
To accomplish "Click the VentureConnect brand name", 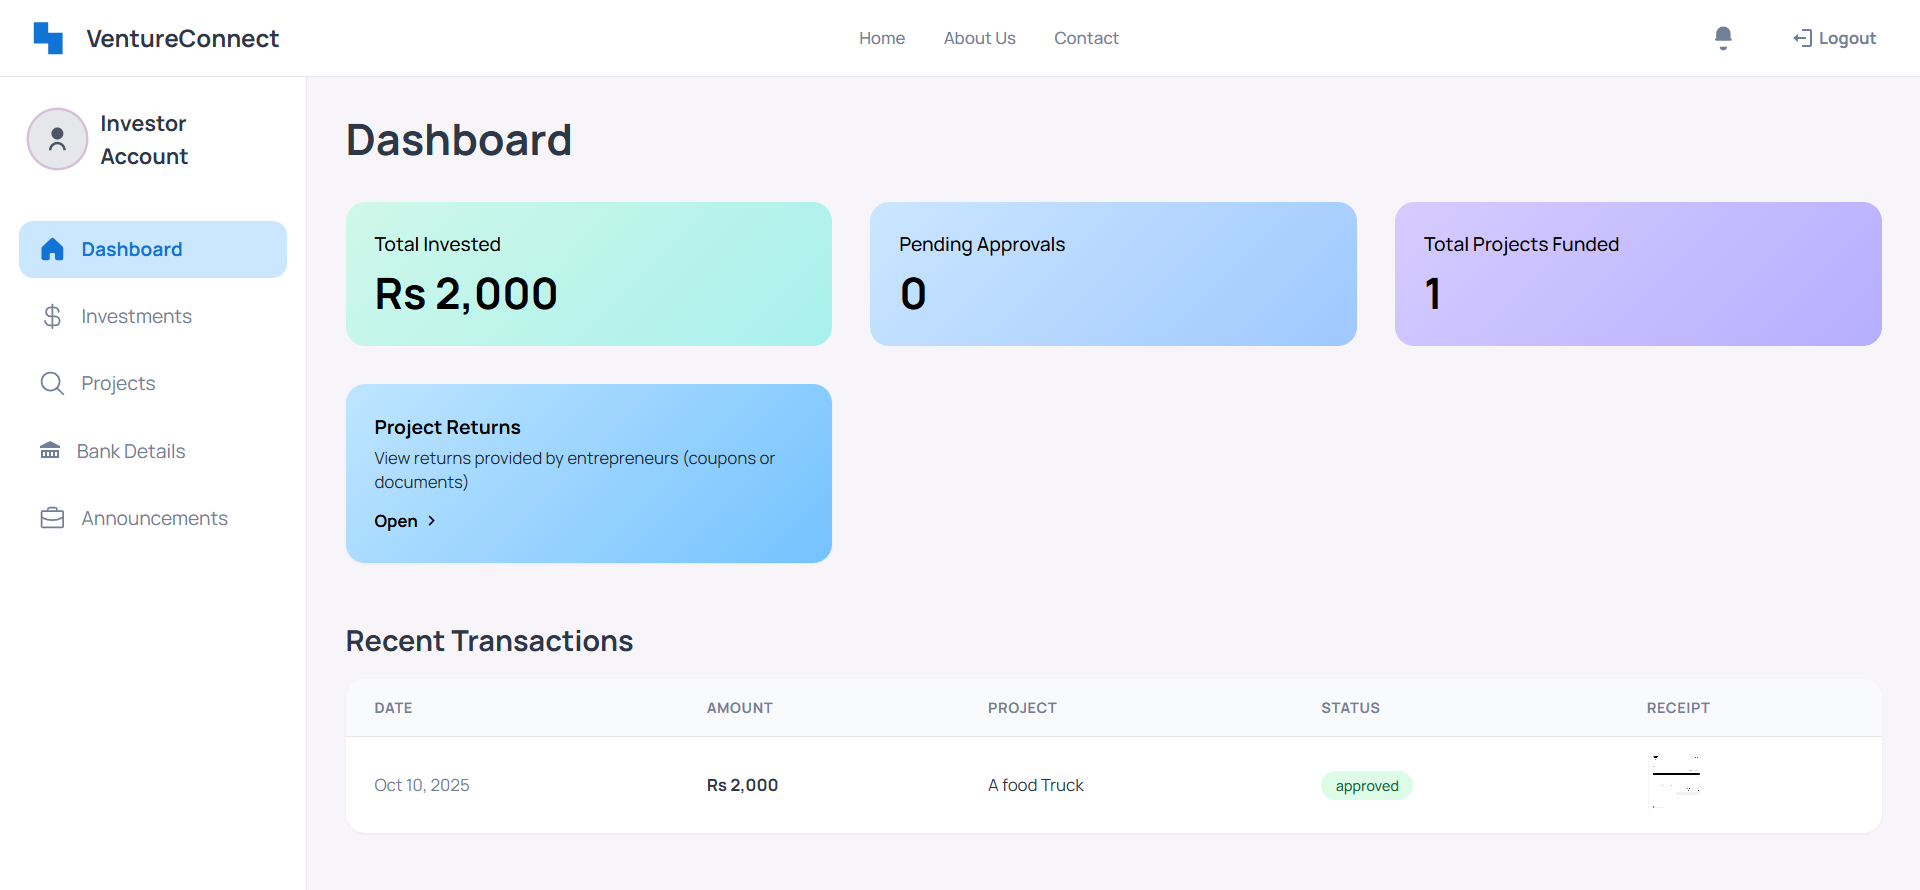I will pos(182,38).
